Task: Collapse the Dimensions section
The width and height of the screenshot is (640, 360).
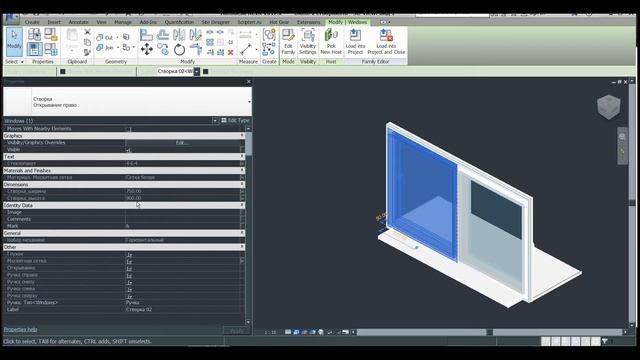Action: pos(242,184)
